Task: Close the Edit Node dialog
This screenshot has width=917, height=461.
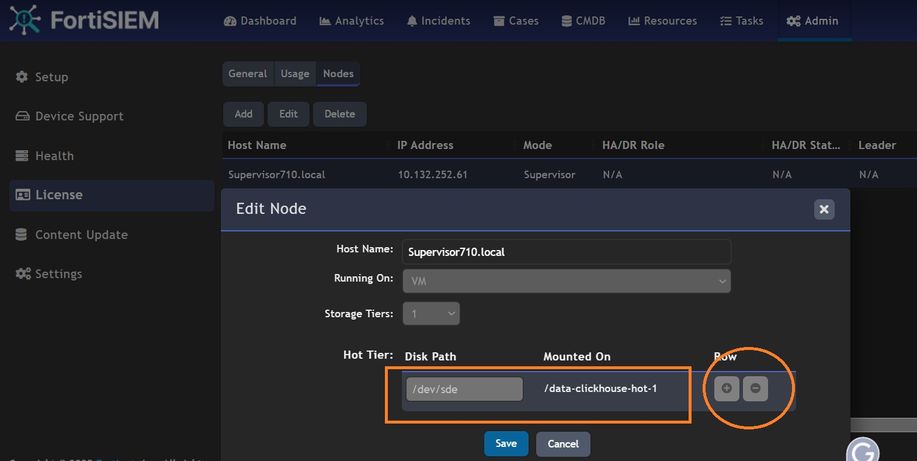Action: 824,209
